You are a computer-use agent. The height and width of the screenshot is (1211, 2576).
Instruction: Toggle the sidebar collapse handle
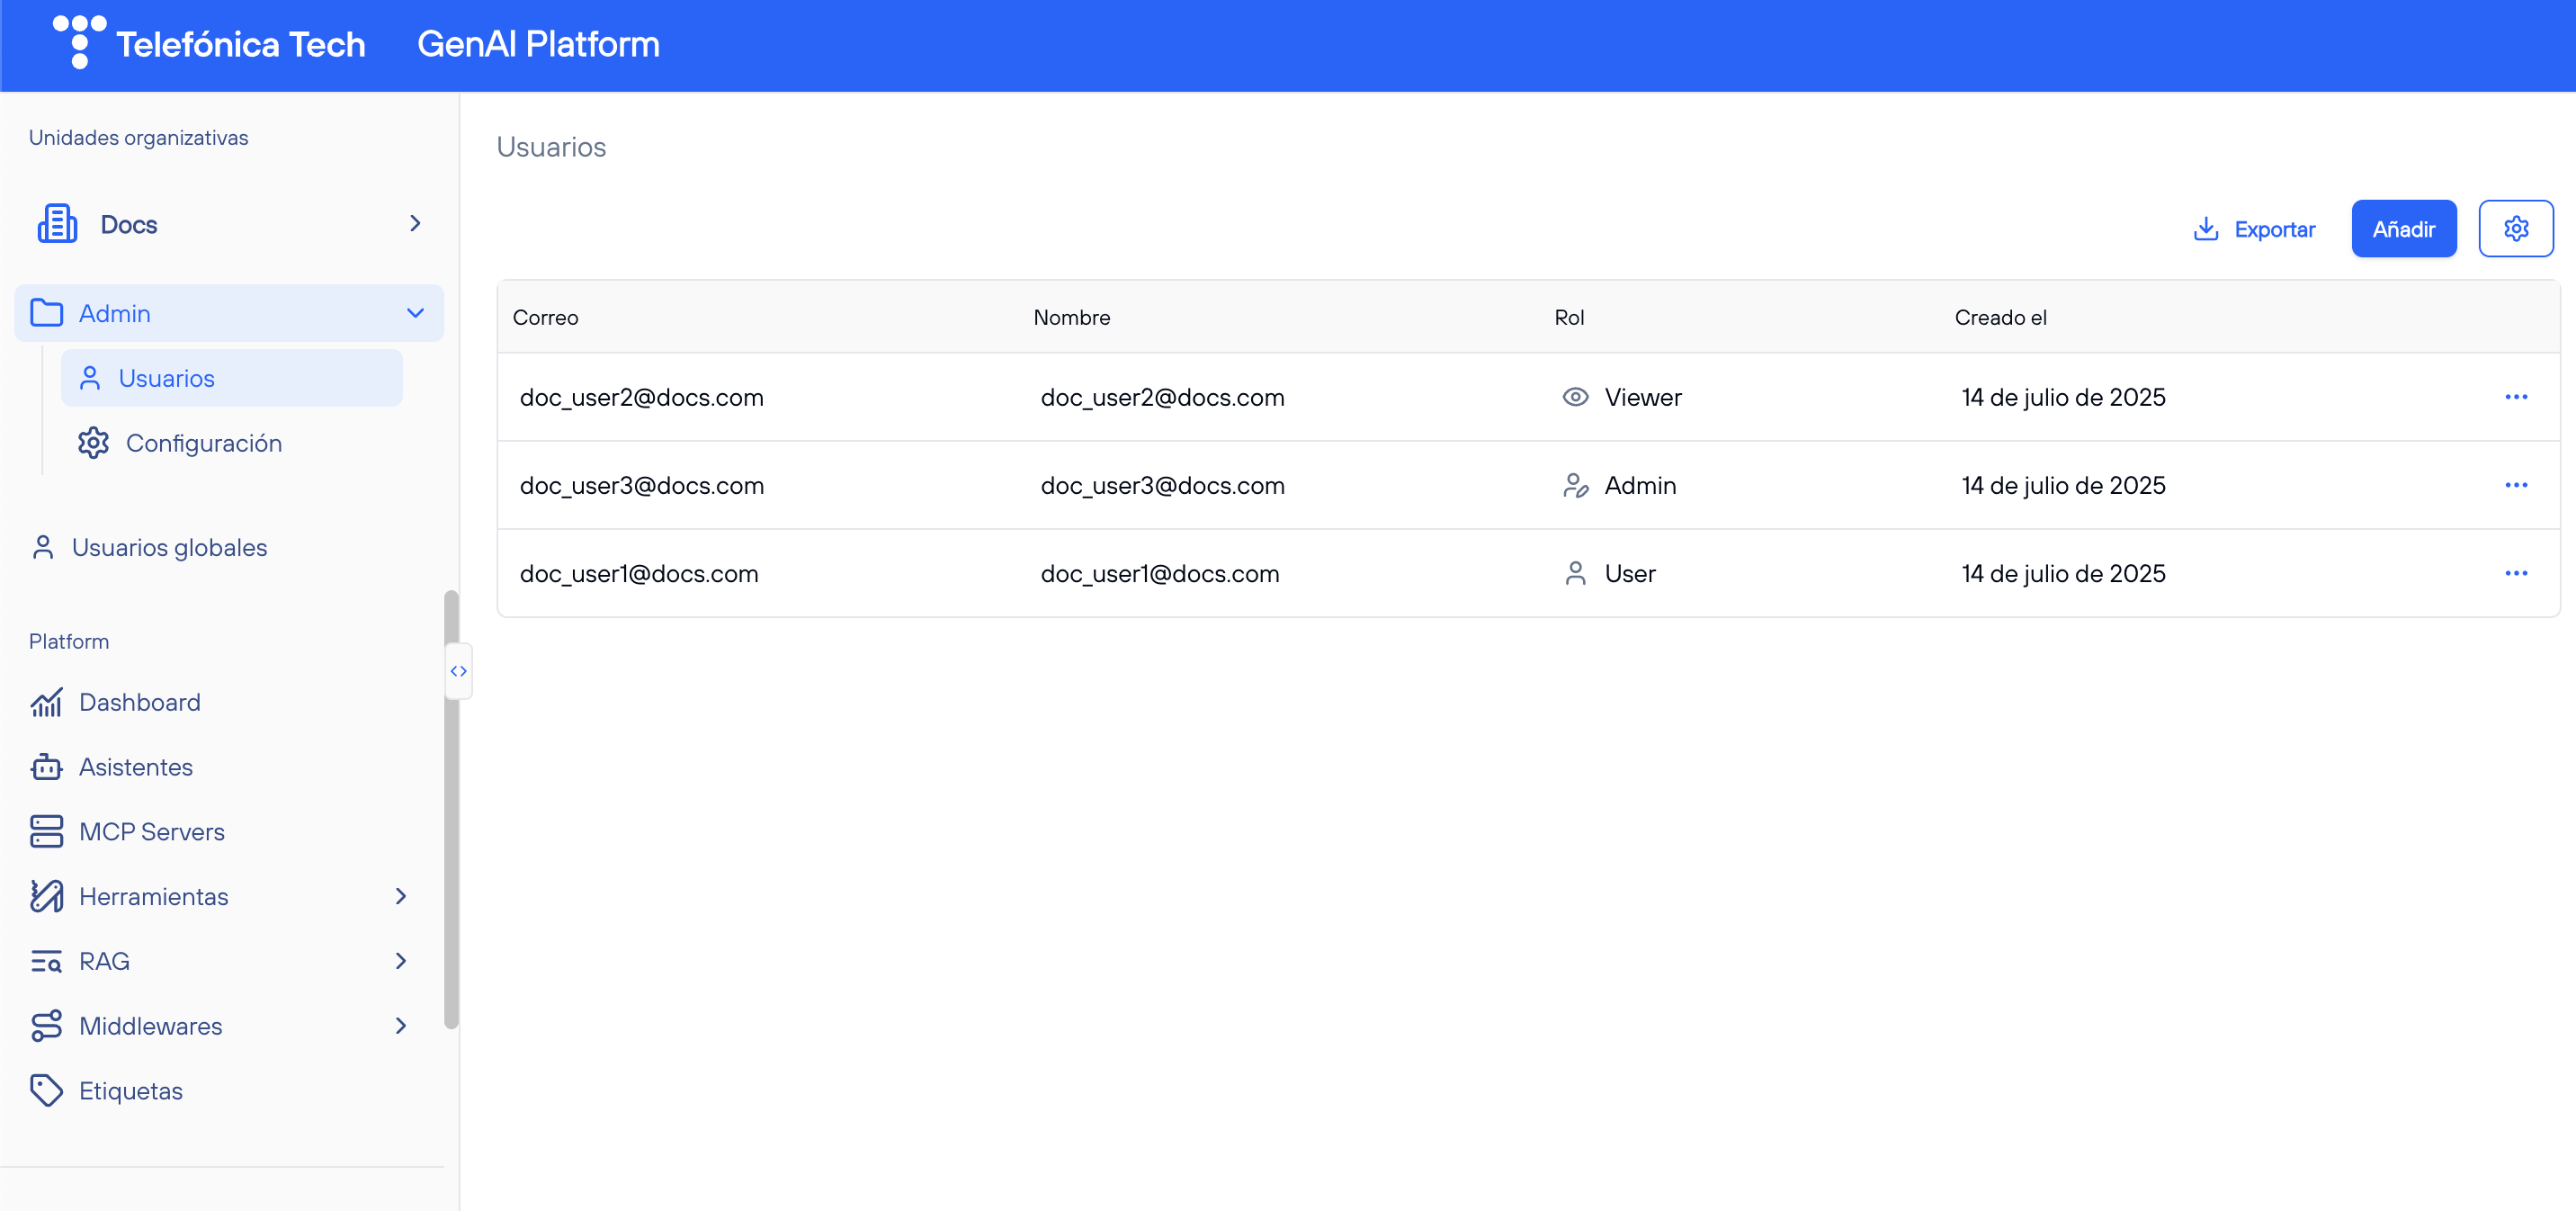458,671
